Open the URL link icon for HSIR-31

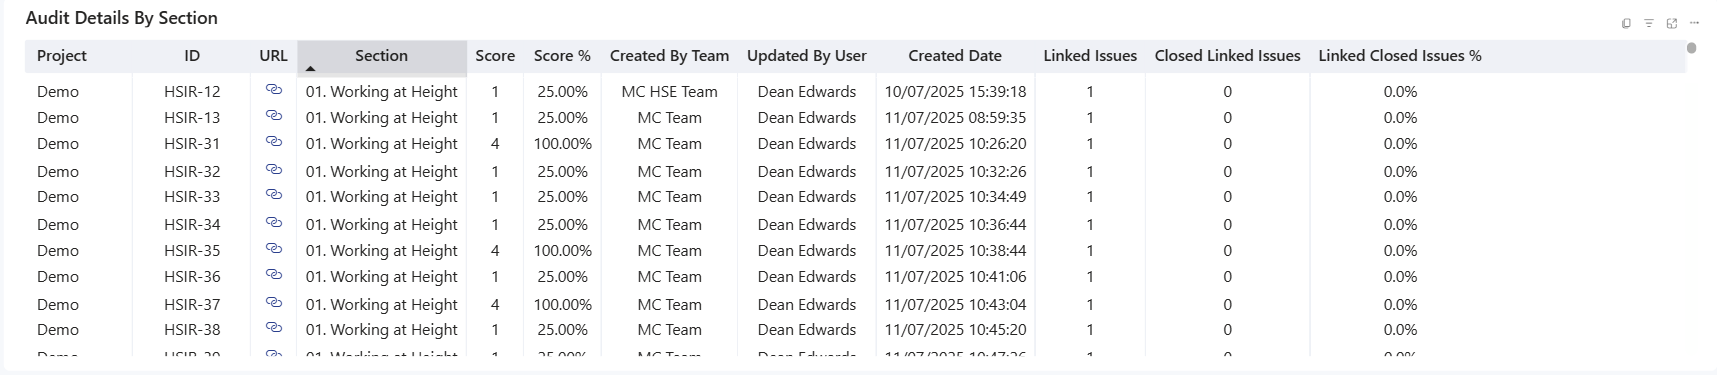273,142
